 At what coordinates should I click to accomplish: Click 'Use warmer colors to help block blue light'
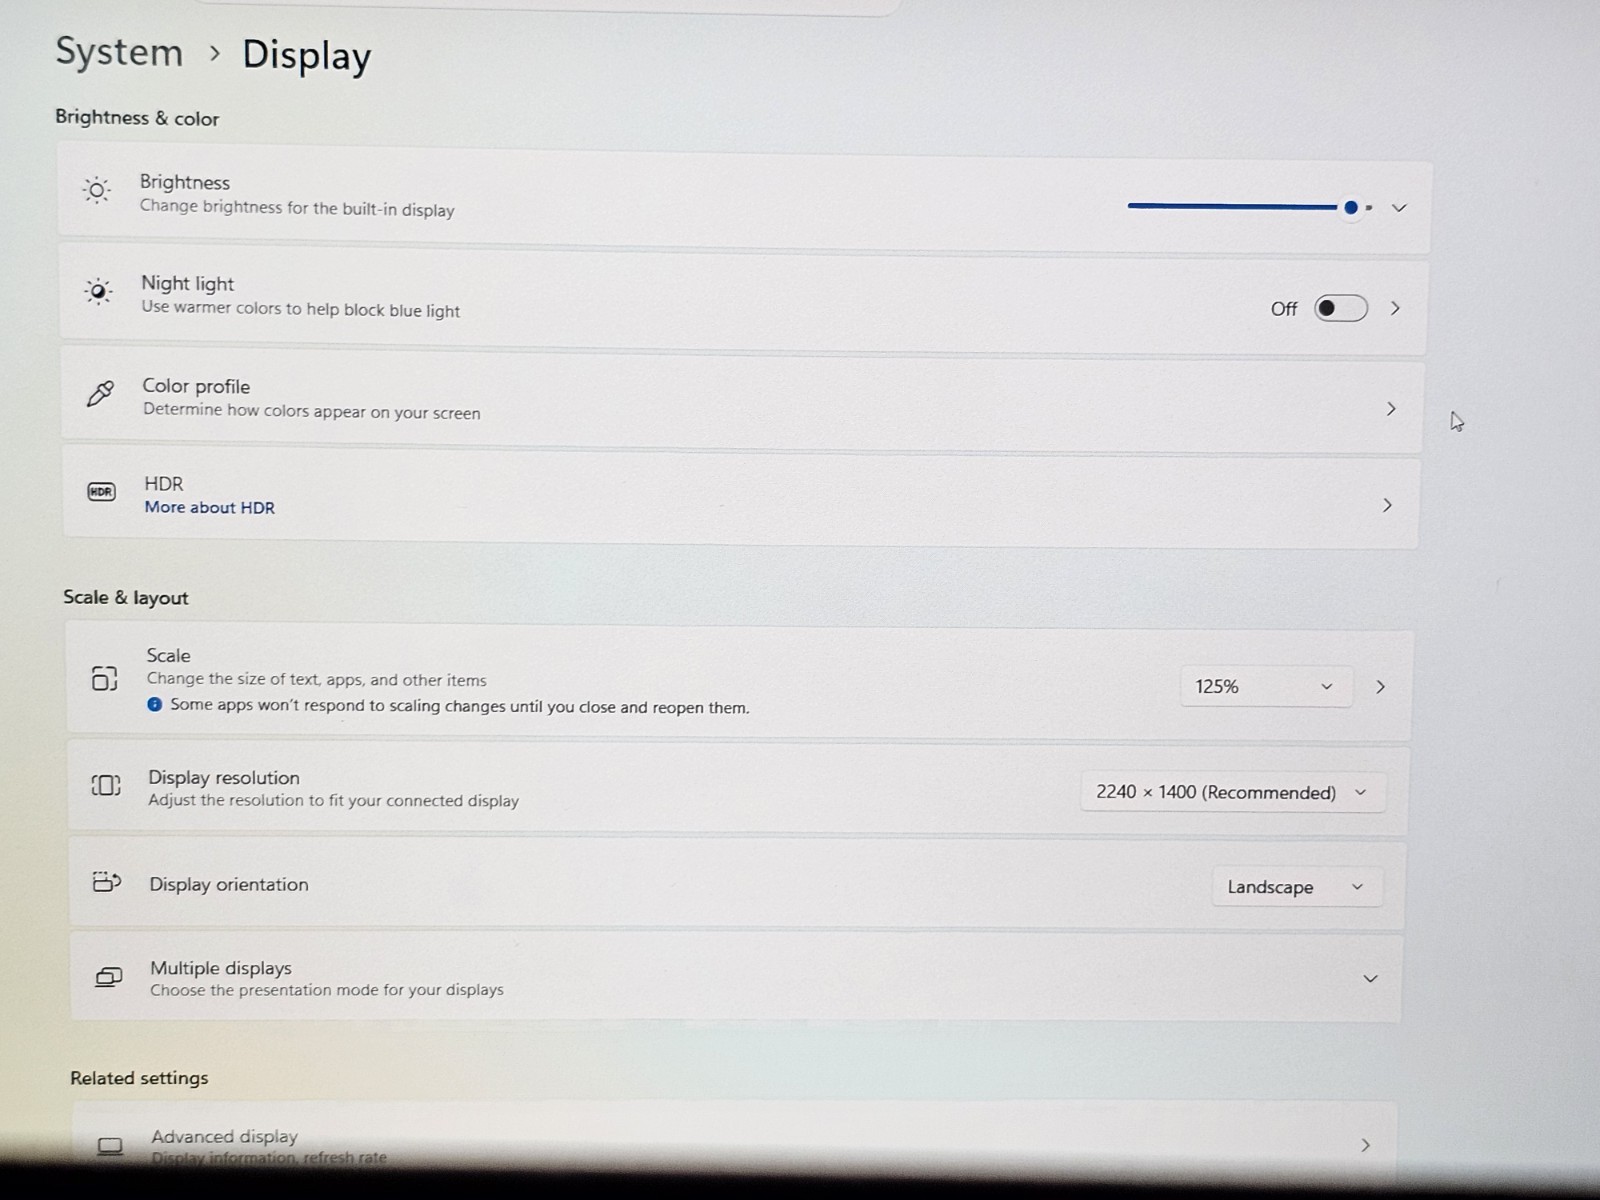301,309
